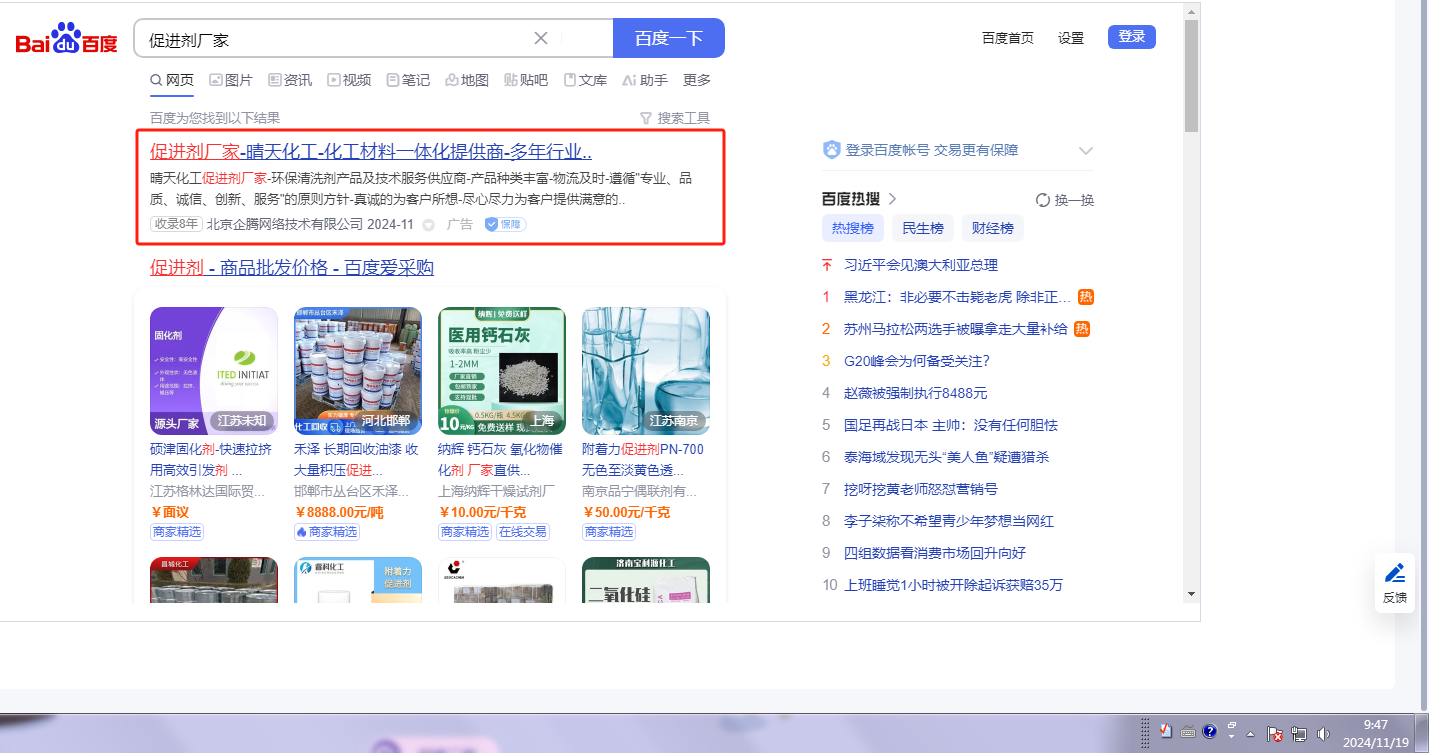Click the taskbar clock showing 9:47
1429x753 pixels.
pyautogui.click(x=1376, y=733)
